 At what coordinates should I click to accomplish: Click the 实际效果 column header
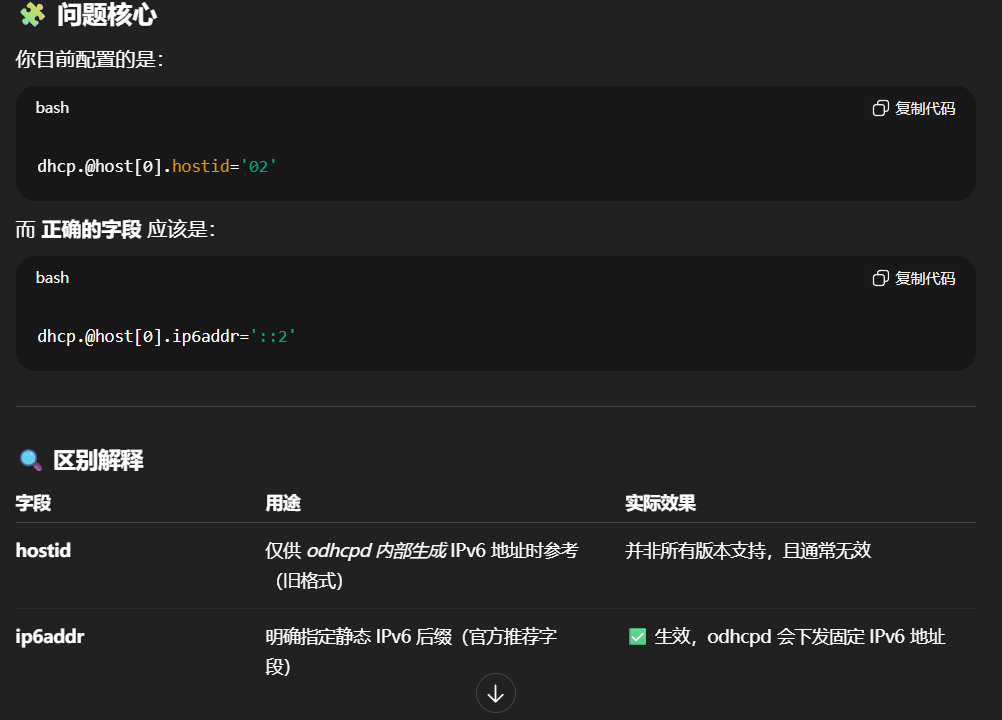[x=660, y=503]
